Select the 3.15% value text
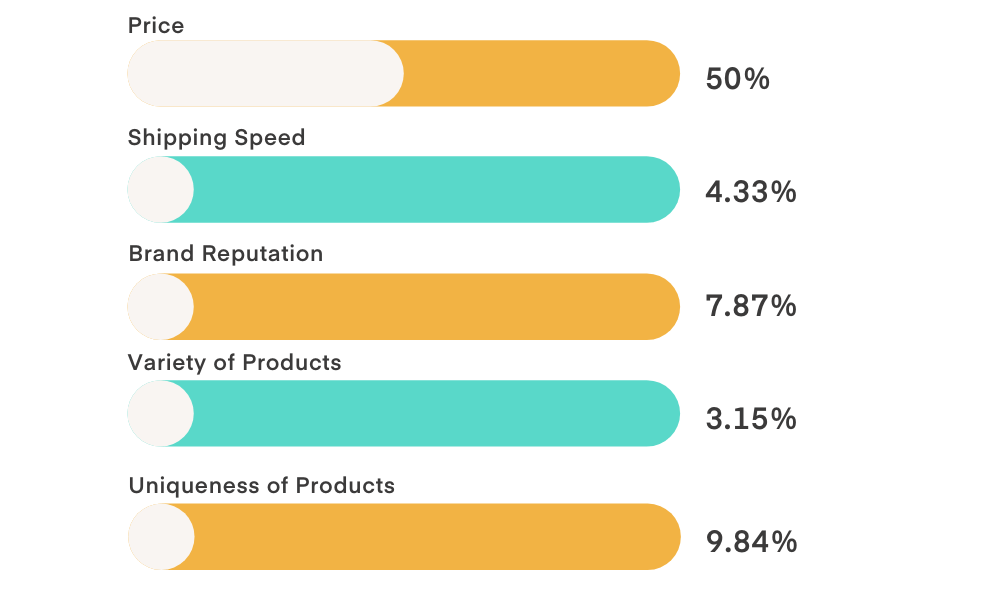 pyautogui.click(x=751, y=418)
